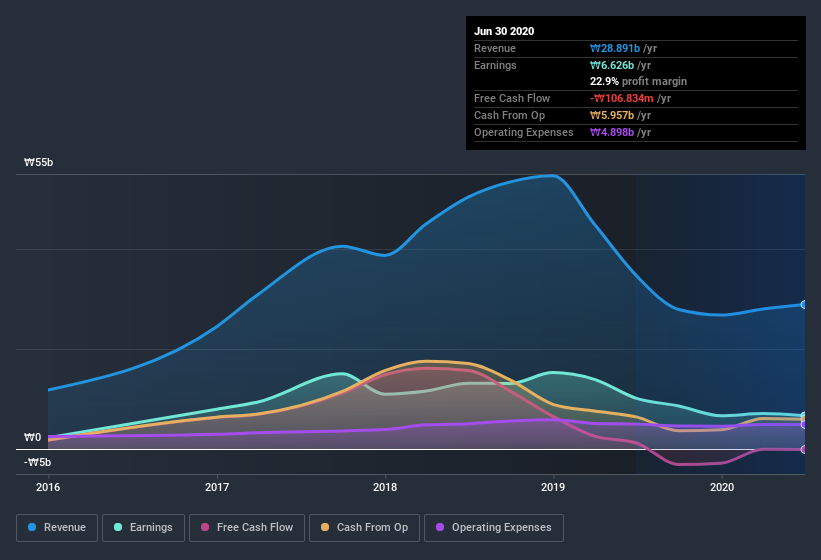Click the purple Operating Expenses legend dot
Image resolution: width=821 pixels, height=560 pixels.
click(x=440, y=527)
